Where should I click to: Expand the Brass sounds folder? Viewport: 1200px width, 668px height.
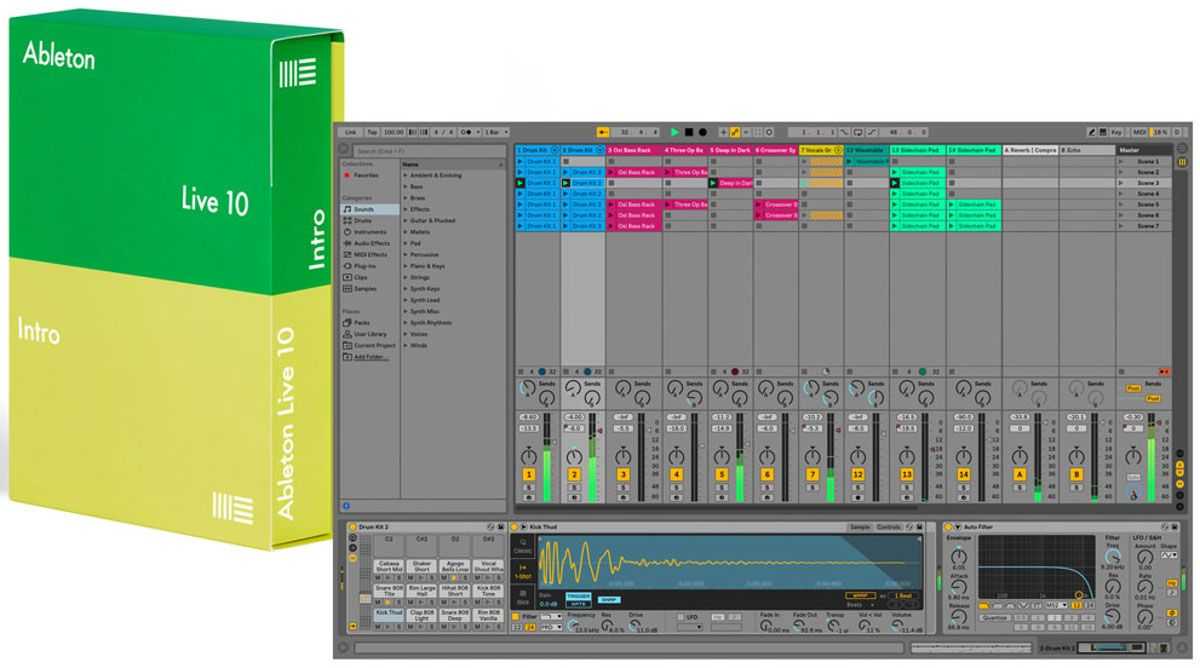pyautogui.click(x=405, y=198)
